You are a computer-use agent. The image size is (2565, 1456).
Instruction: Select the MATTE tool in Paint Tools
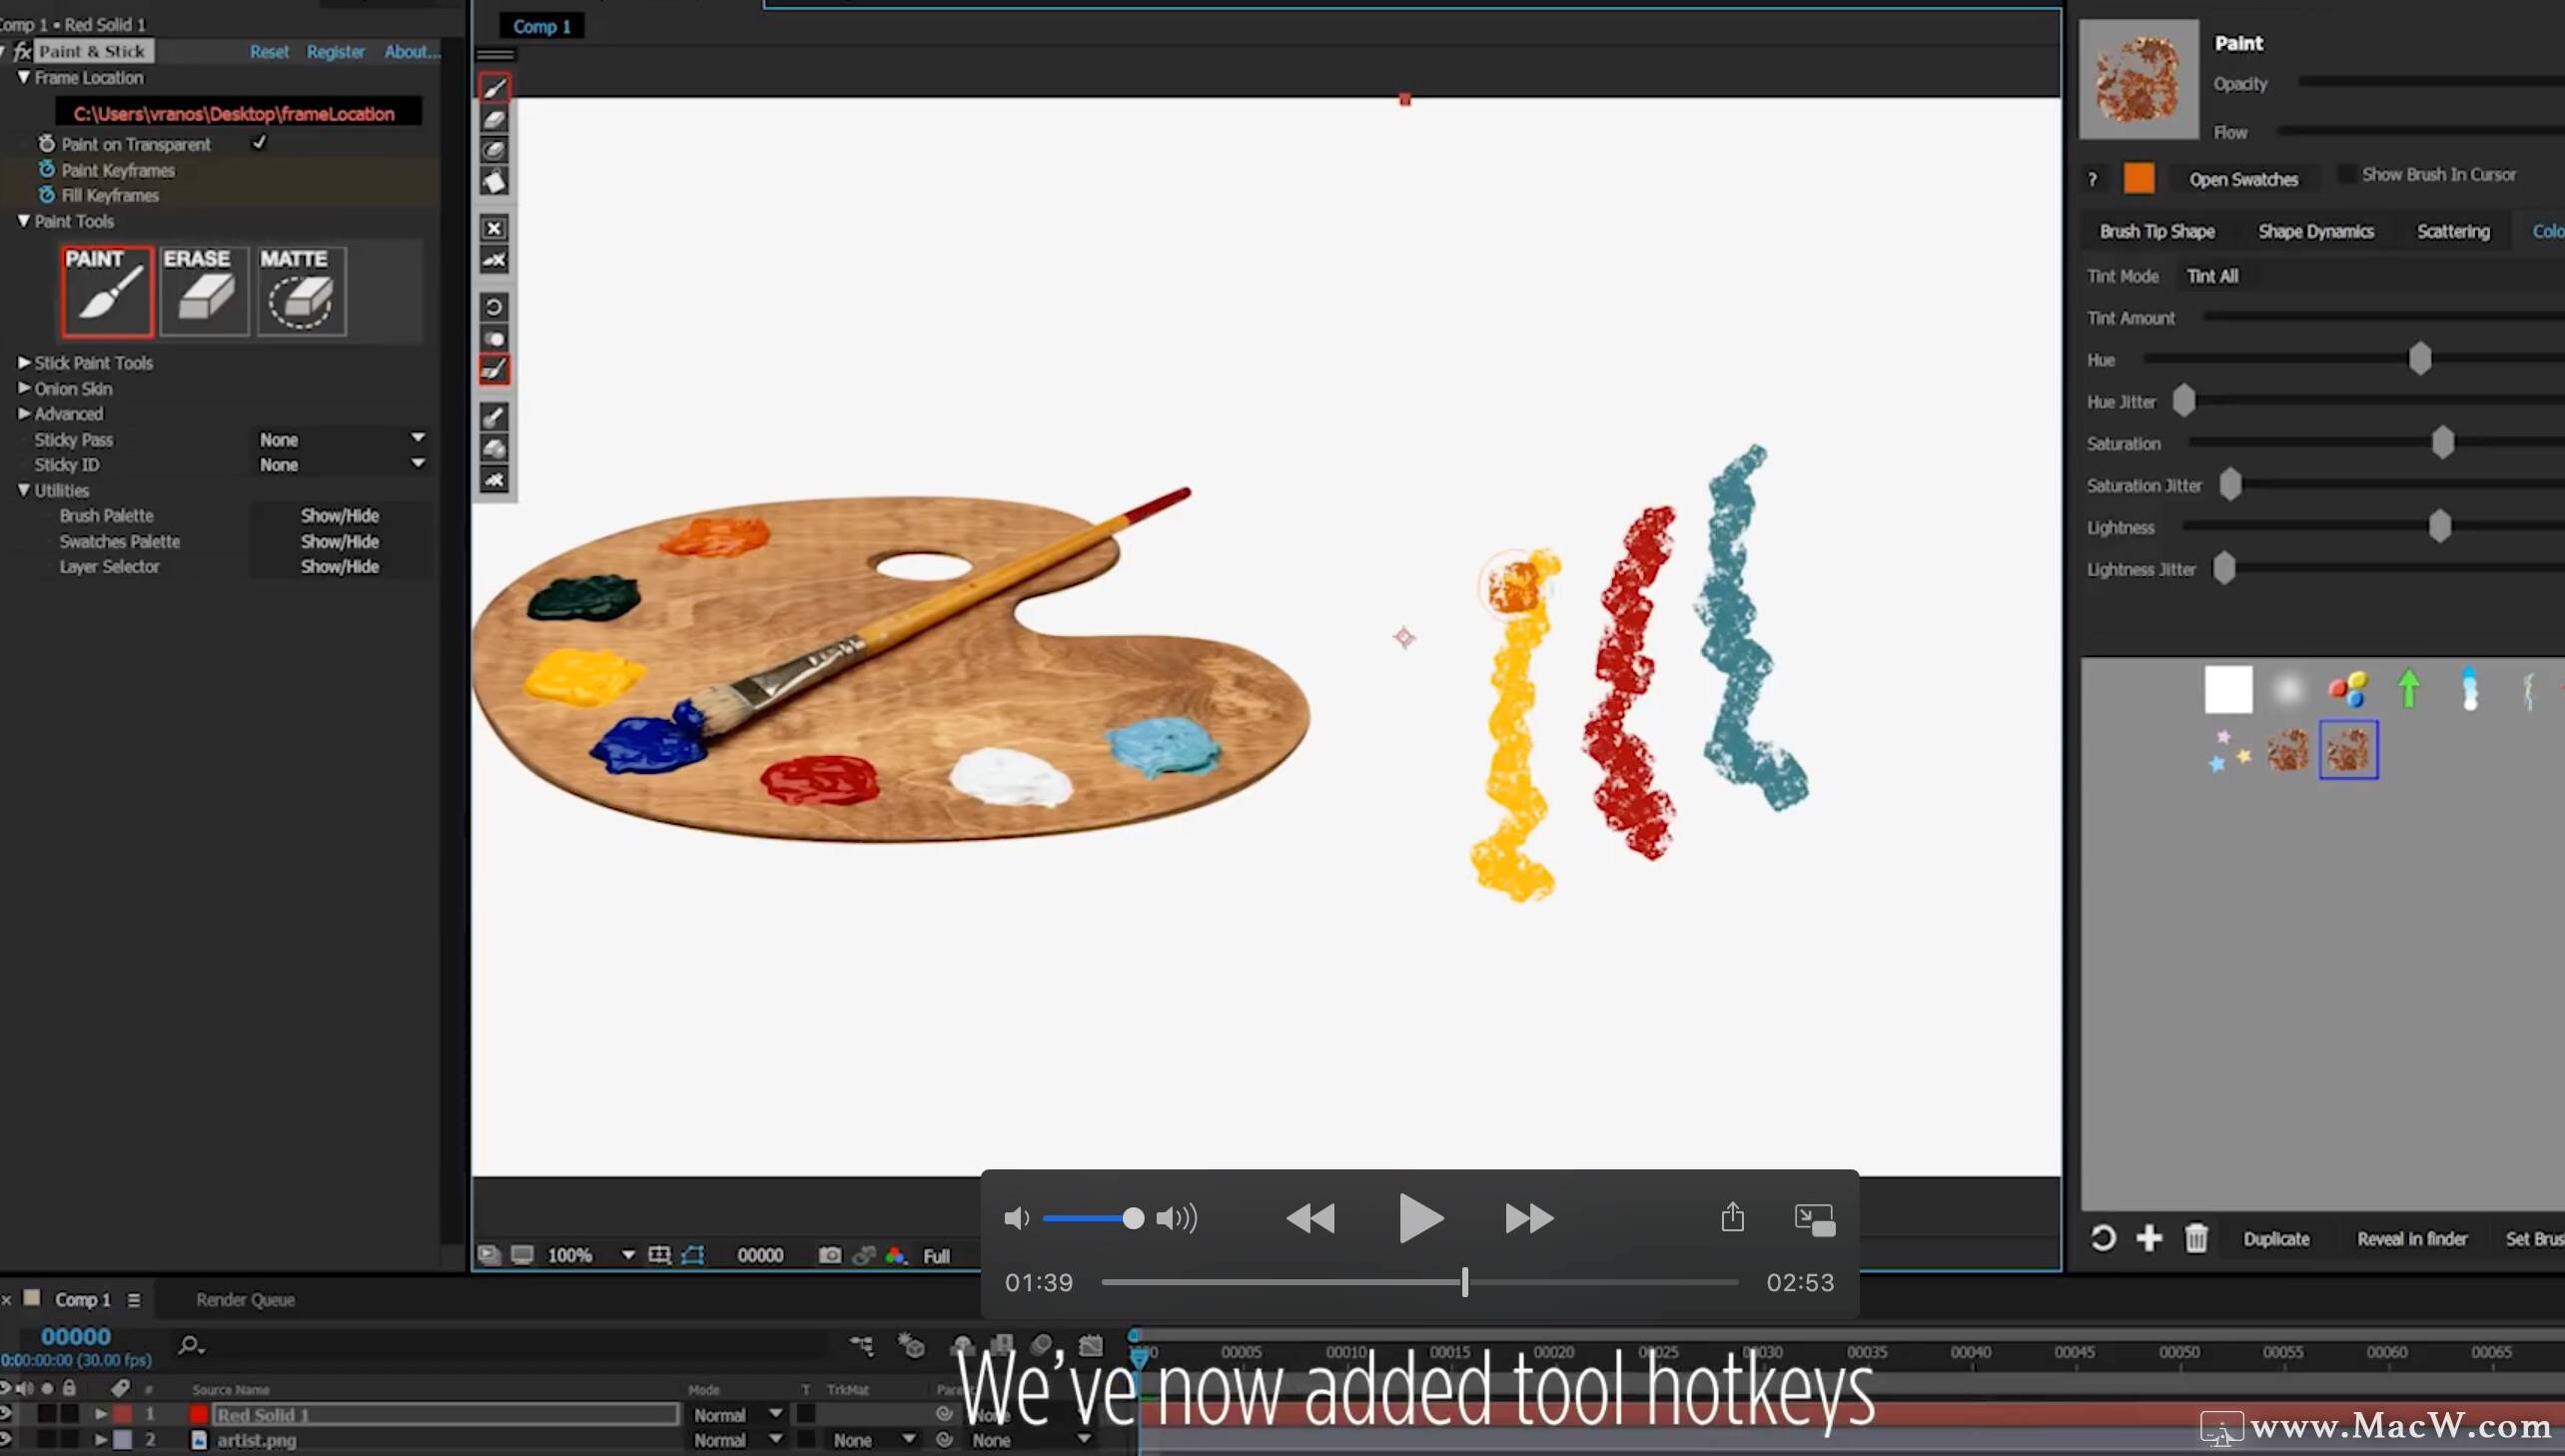[299, 291]
